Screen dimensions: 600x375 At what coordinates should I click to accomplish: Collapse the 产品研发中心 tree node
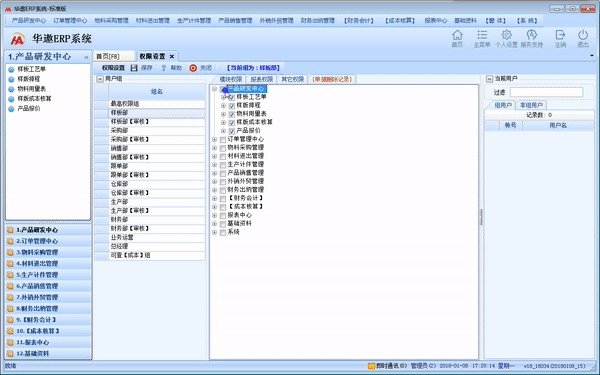(215, 89)
